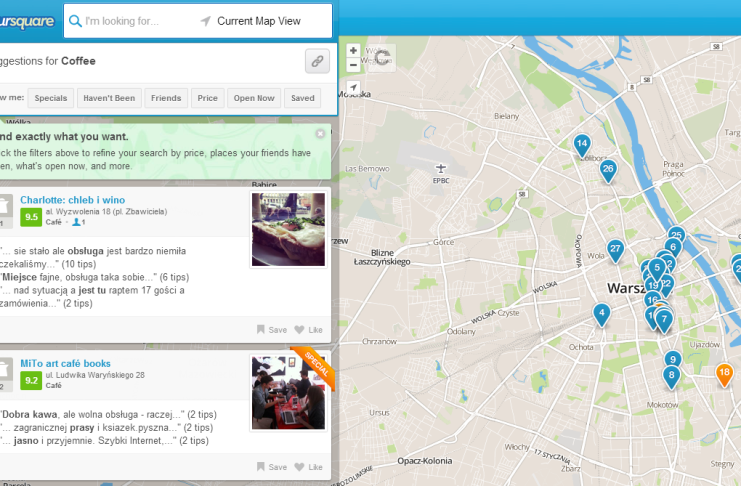Select map pin 25
The image size is (741, 486).
tap(677, 234)
